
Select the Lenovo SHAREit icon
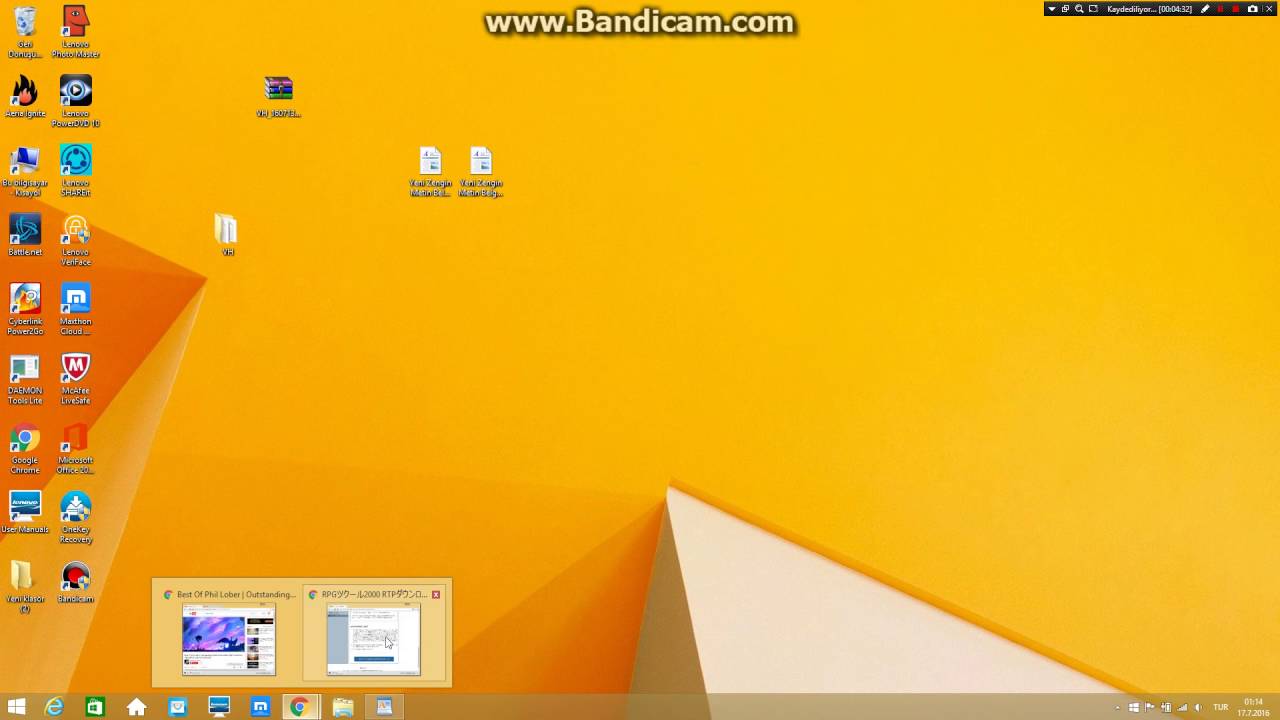(76, 170)
